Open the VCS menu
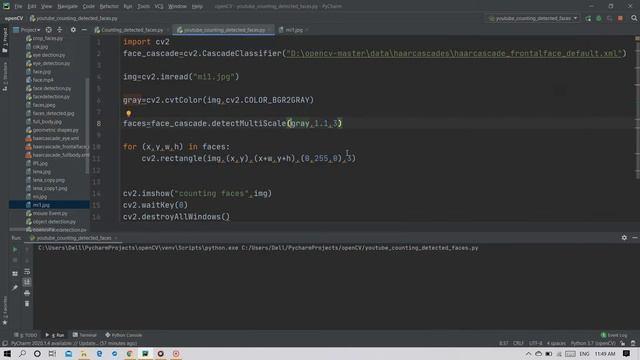 coord(159,7)
